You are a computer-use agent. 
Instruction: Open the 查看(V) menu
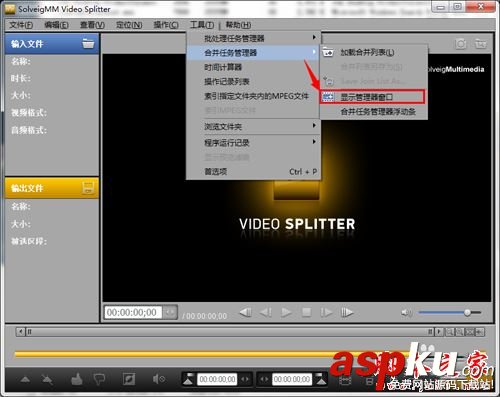tap(92, 25)
